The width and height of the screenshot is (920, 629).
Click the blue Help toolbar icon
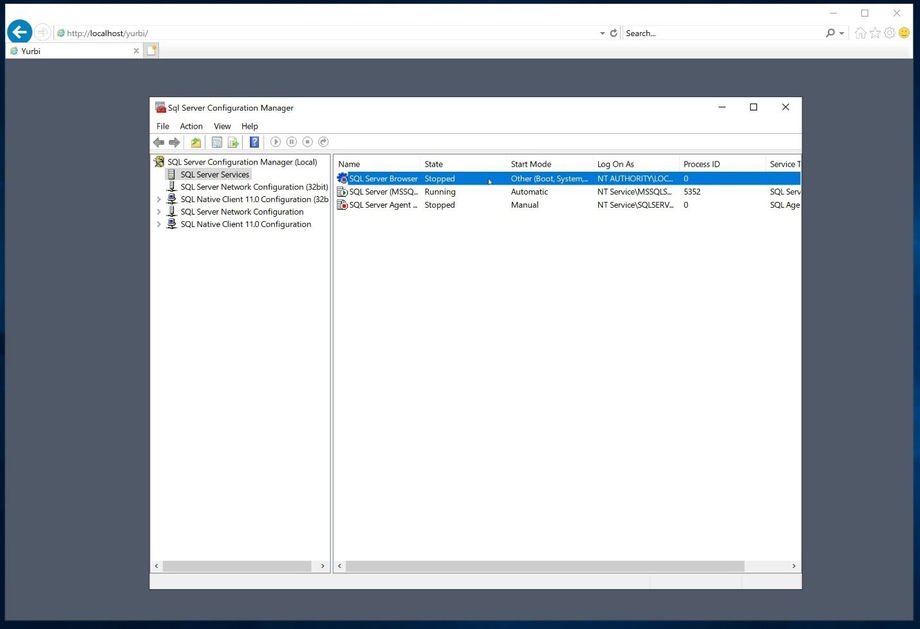[254, 142]
